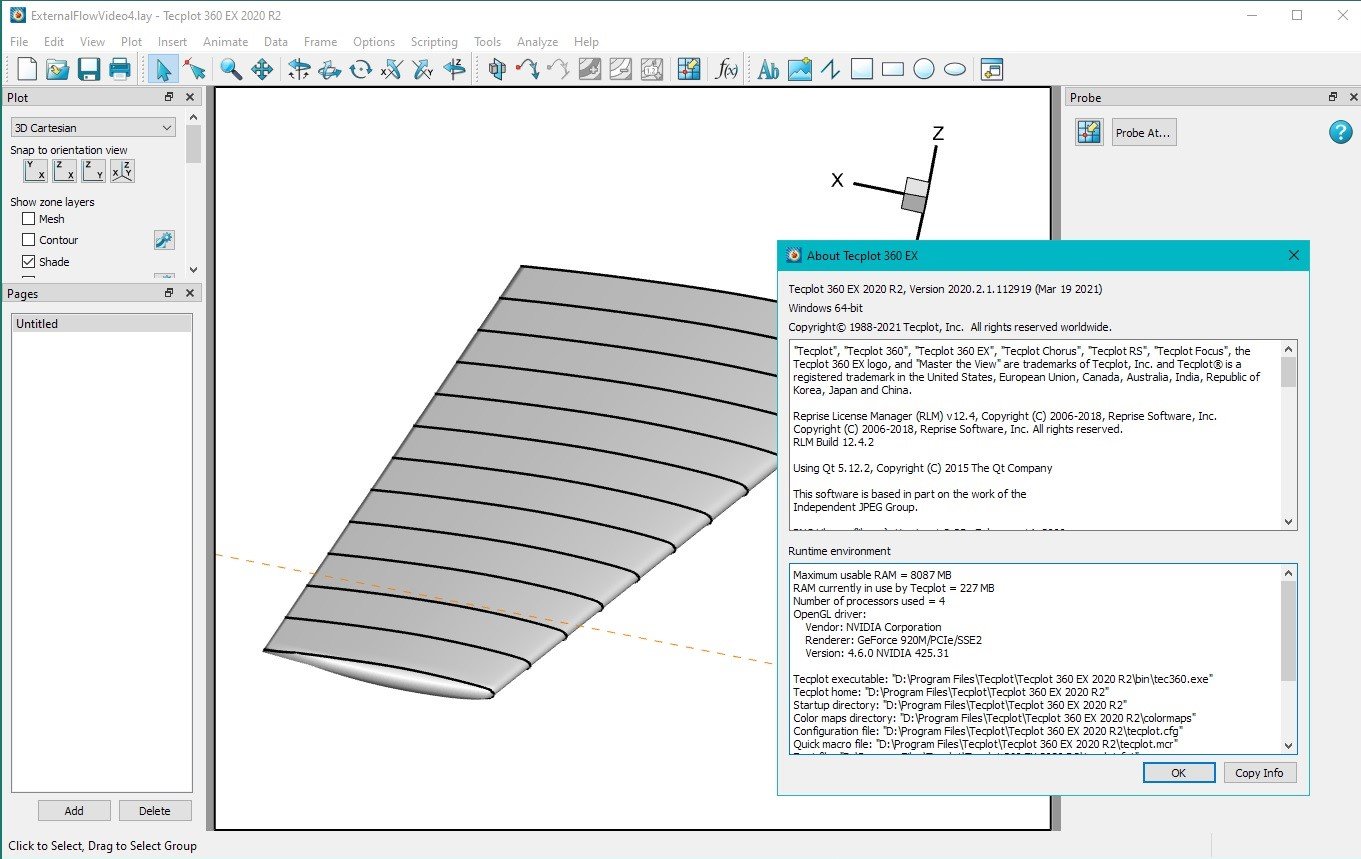
Task: Select the Ellipse shape tool
Action: [955, 69]
